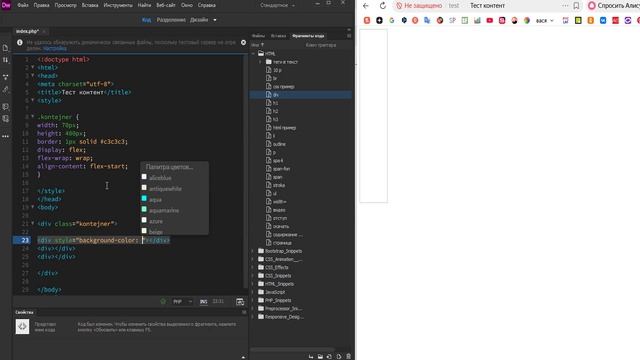The height and width of the screenshot is (360, 640).
Task: Expand the PHP_Snippets folder
Action: point(253,300)
